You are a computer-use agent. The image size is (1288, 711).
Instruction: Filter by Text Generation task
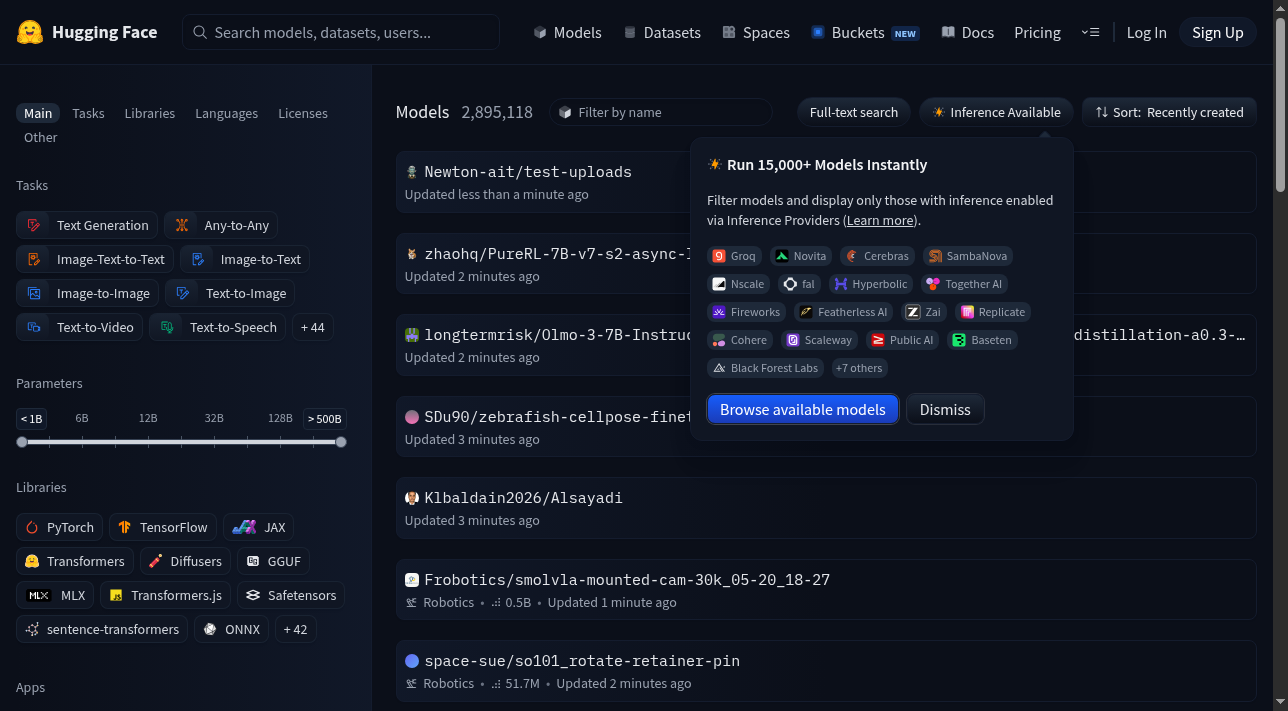(x=87, y=225)
